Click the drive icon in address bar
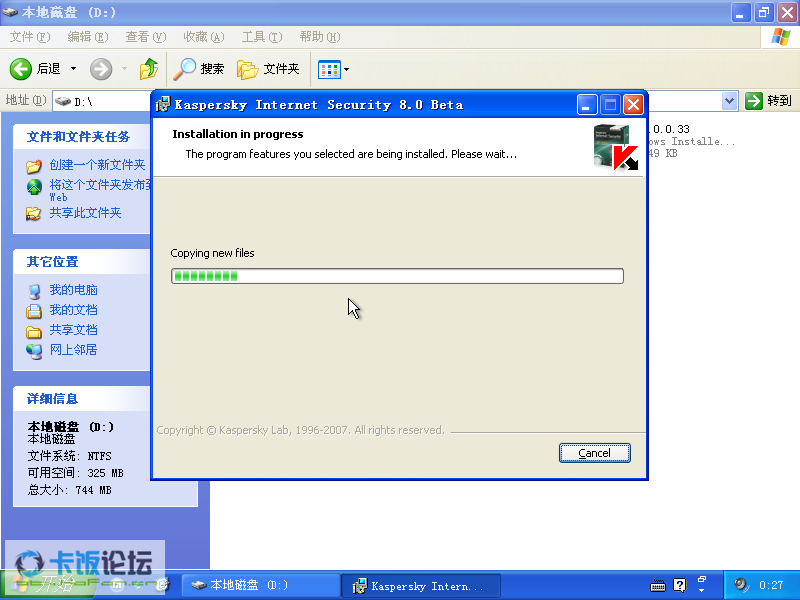 coord(63,102)
